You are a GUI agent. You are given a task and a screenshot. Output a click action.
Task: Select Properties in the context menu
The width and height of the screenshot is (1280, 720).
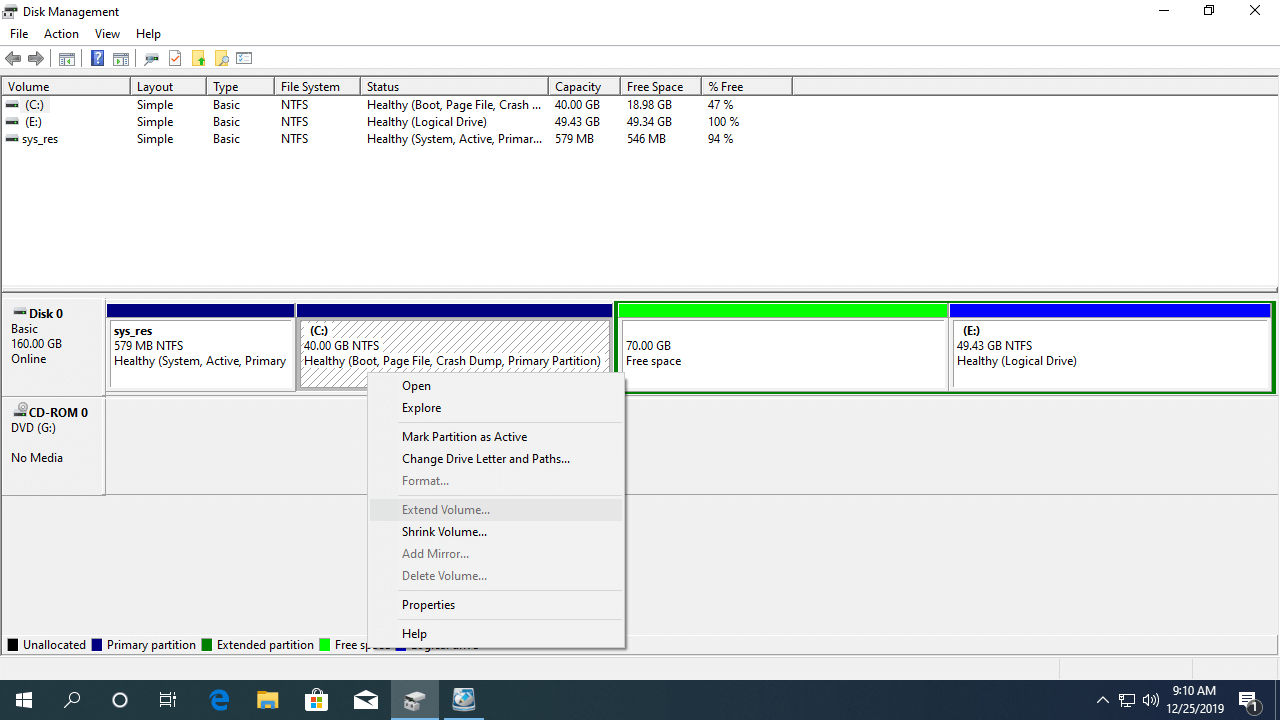click(428, 605)
